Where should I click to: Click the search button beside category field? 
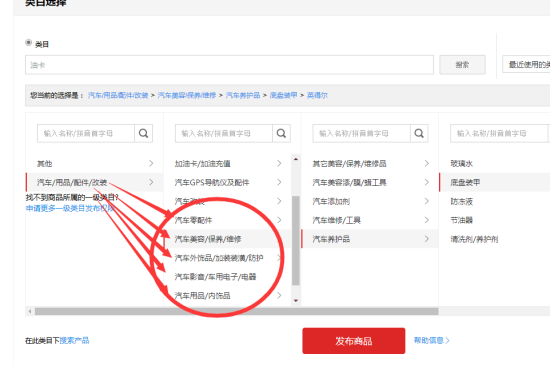(x=462, y=65)
